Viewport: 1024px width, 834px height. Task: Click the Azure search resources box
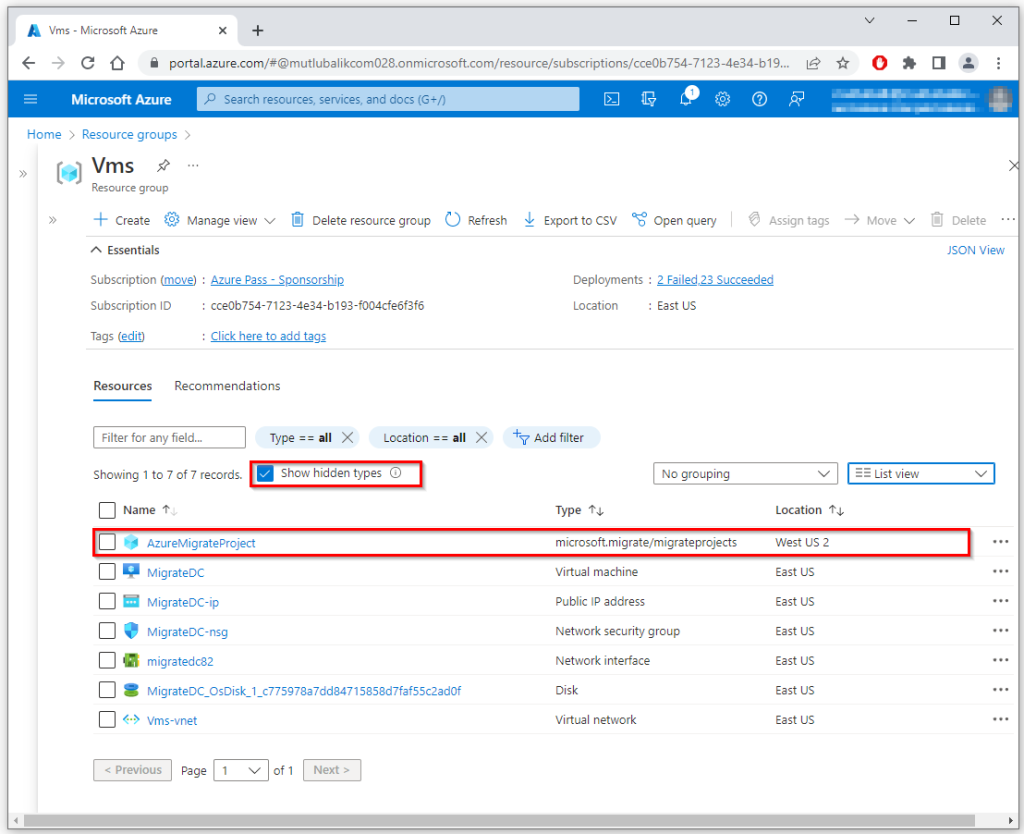click(388, 99)
